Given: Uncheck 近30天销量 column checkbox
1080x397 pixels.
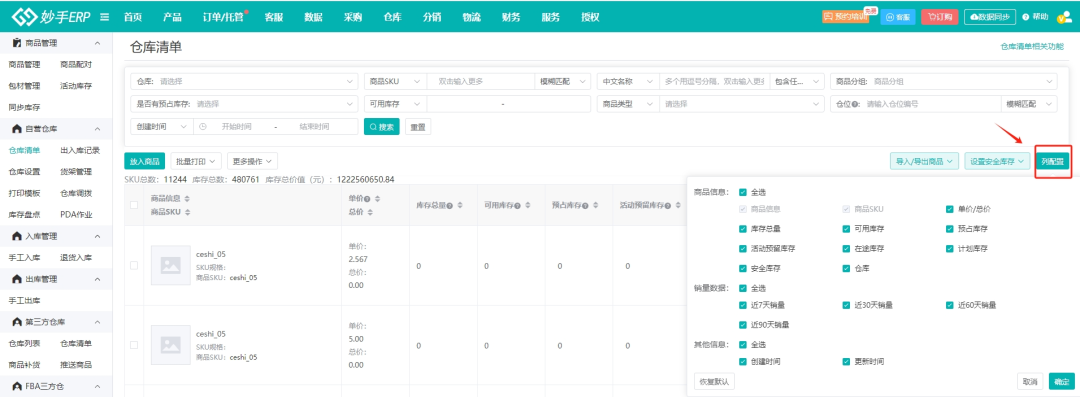Looking at the screenshot, I should [x=846, y=305].
